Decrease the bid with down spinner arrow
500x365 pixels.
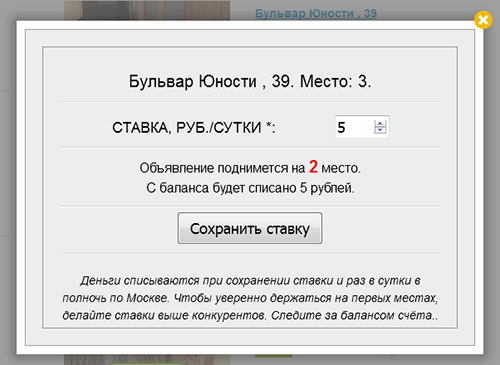pos(380,130)
